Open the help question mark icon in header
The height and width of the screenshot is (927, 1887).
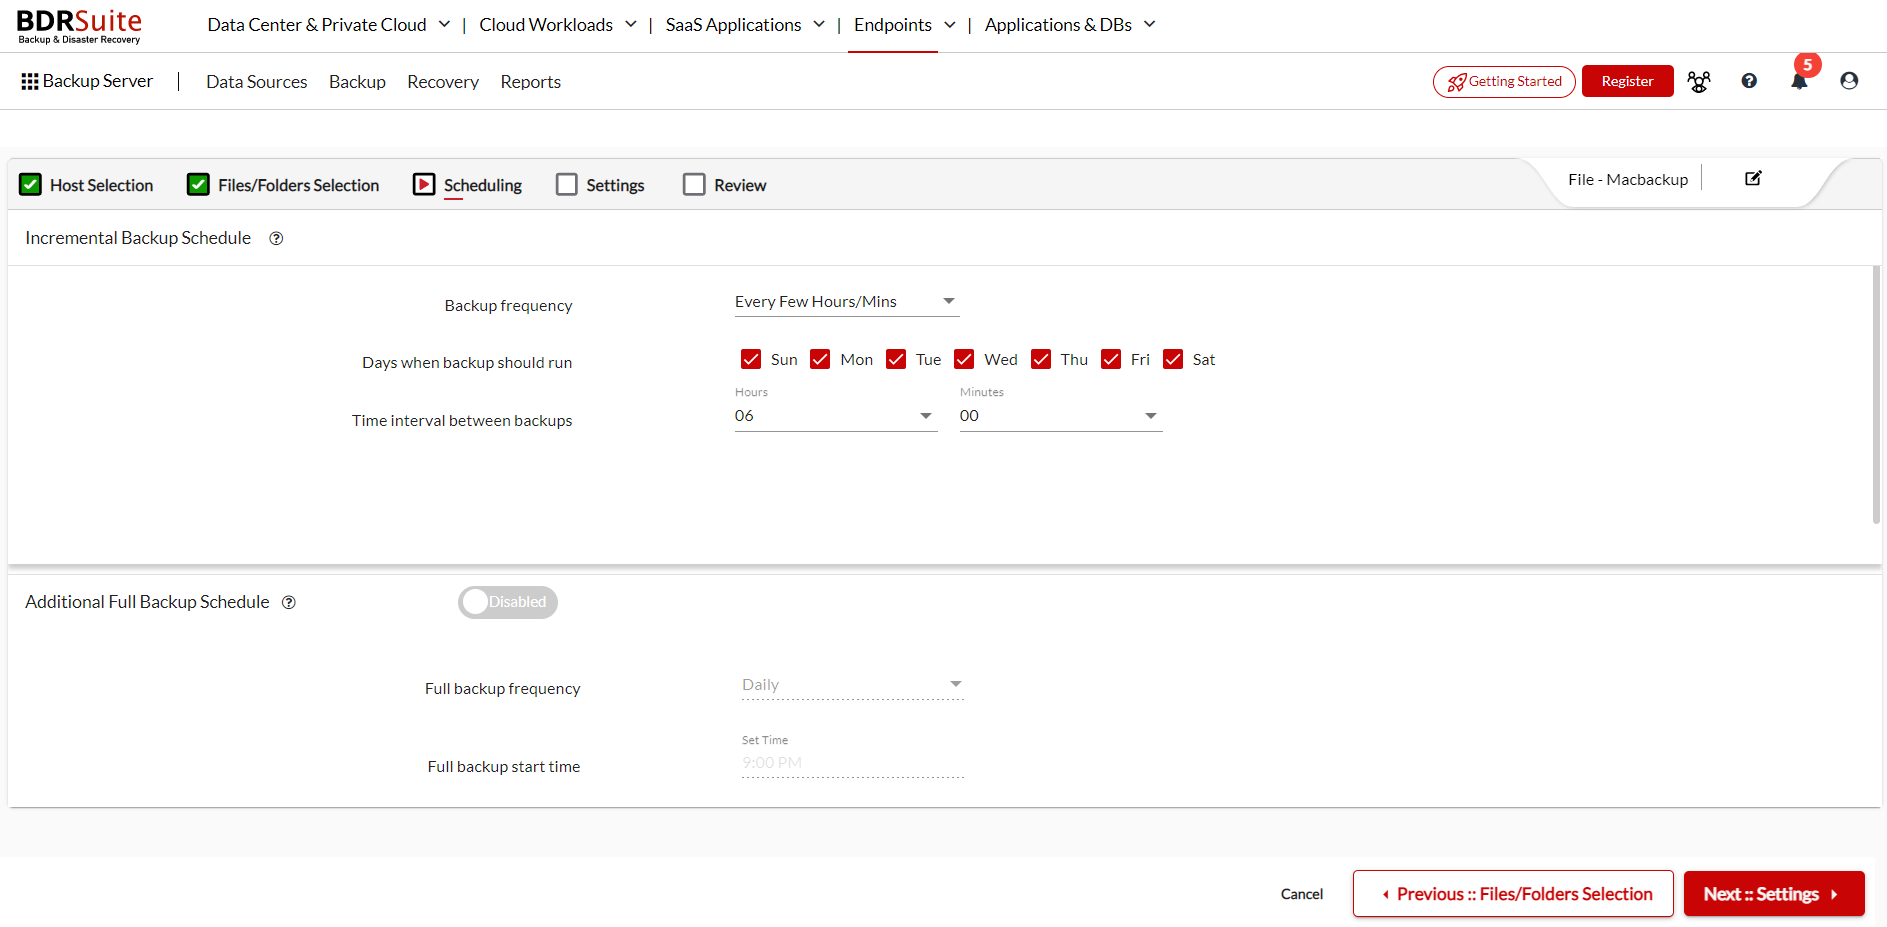pyautogui.click(x=1749, y=81)
